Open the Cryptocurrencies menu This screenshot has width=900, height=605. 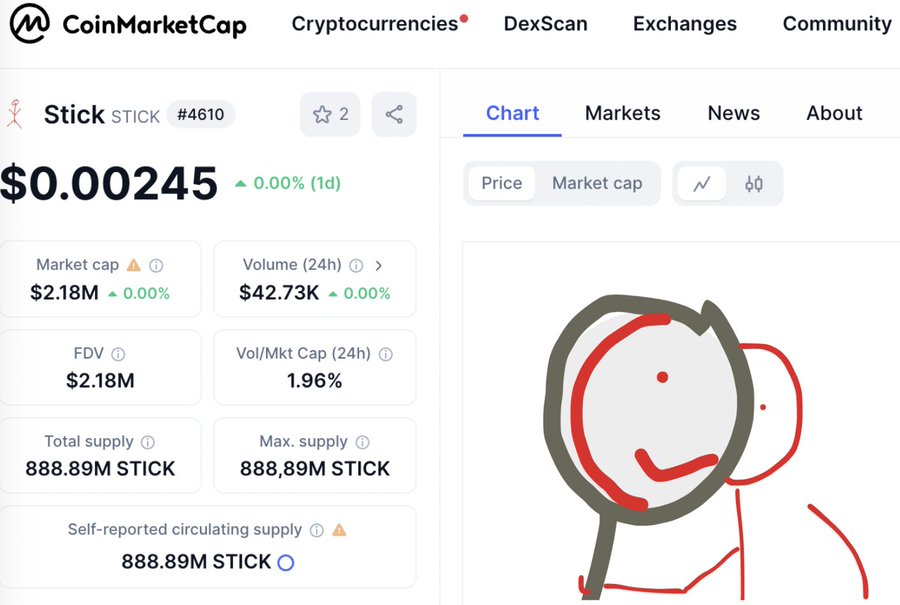pyautogui.click(x=375, y=24)
